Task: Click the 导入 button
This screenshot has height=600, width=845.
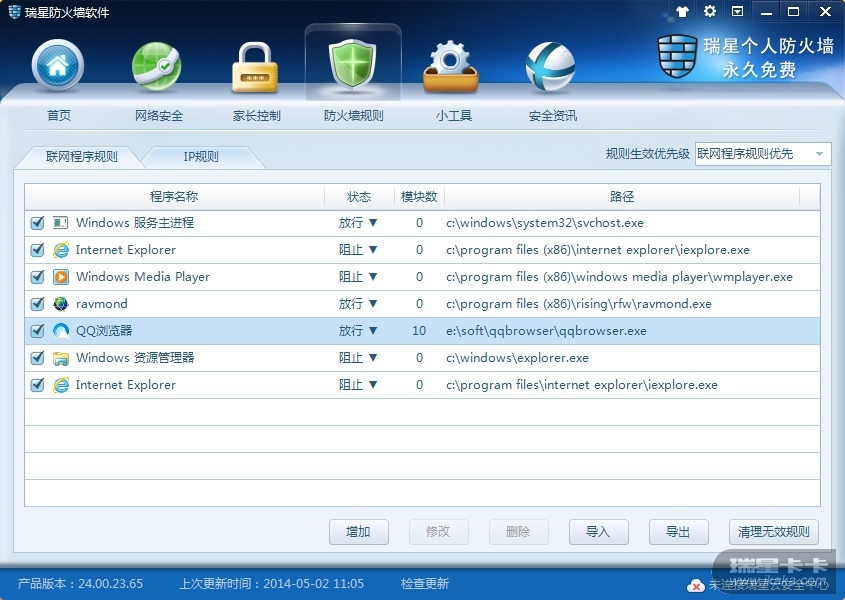Action: click(x=598, y=532)
